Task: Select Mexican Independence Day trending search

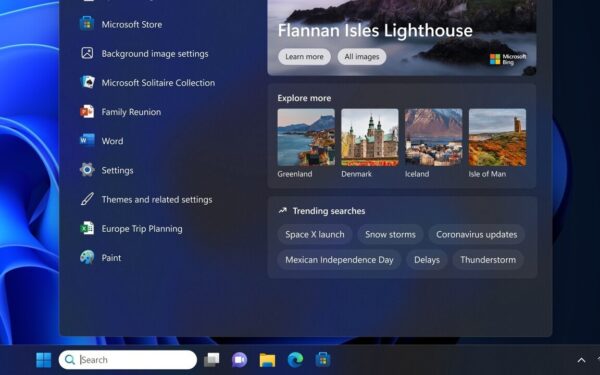Action: [339, 260]
